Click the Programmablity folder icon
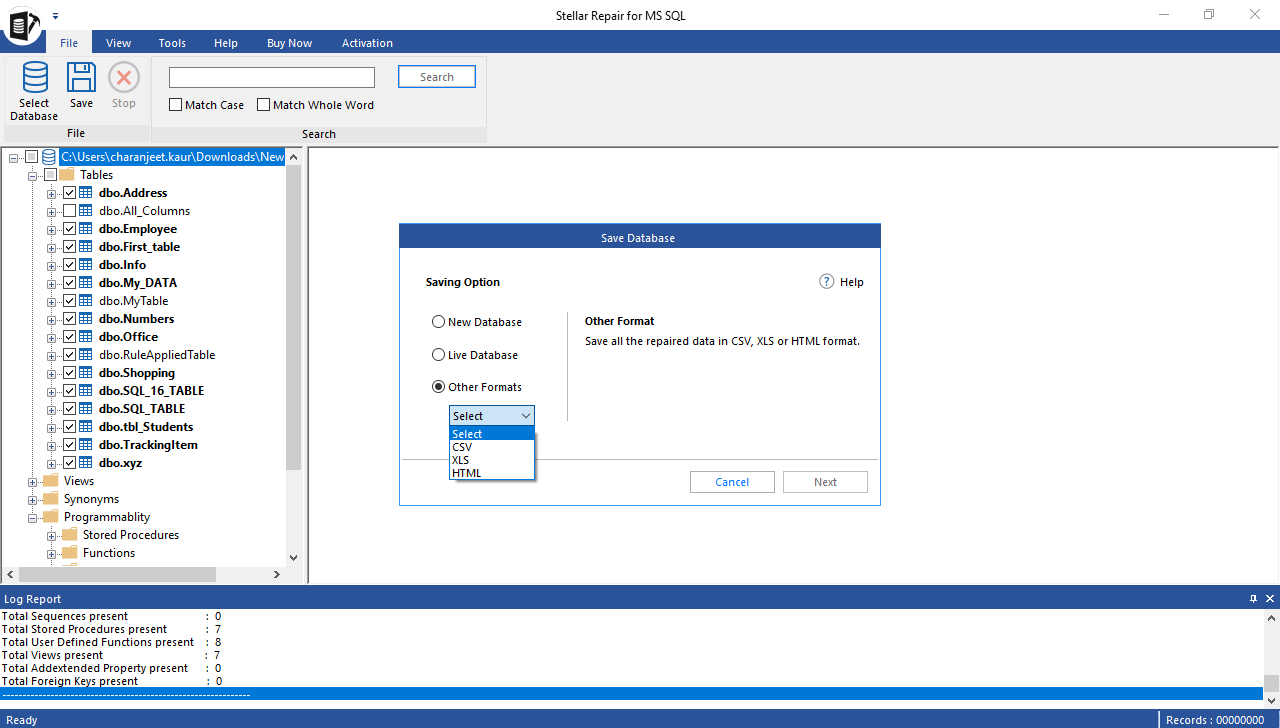The image size is (1280, 728). (51, 517)
